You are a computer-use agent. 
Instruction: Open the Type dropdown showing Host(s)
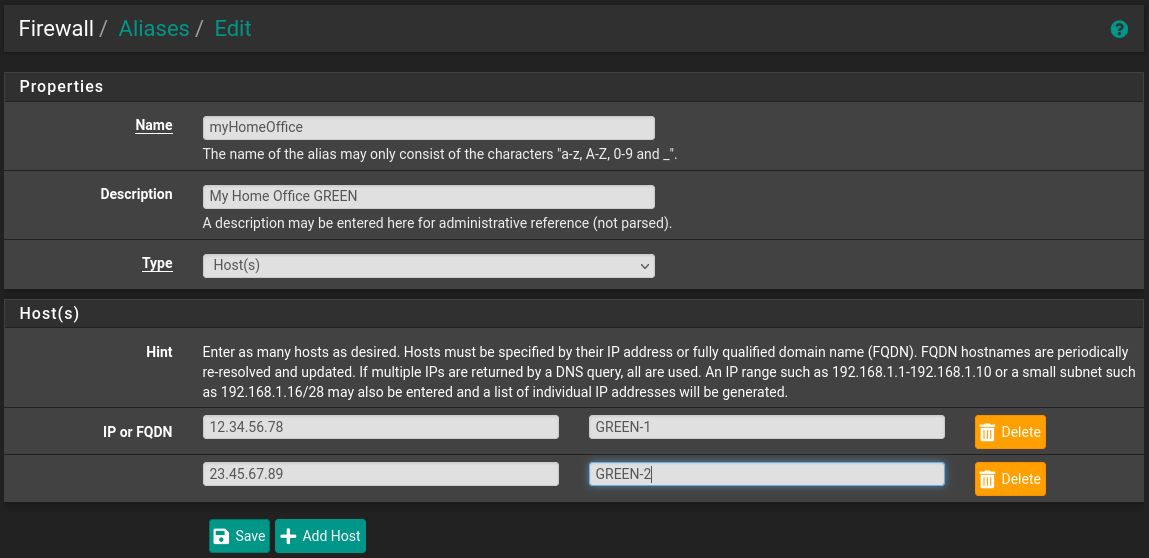pos(428,266)
